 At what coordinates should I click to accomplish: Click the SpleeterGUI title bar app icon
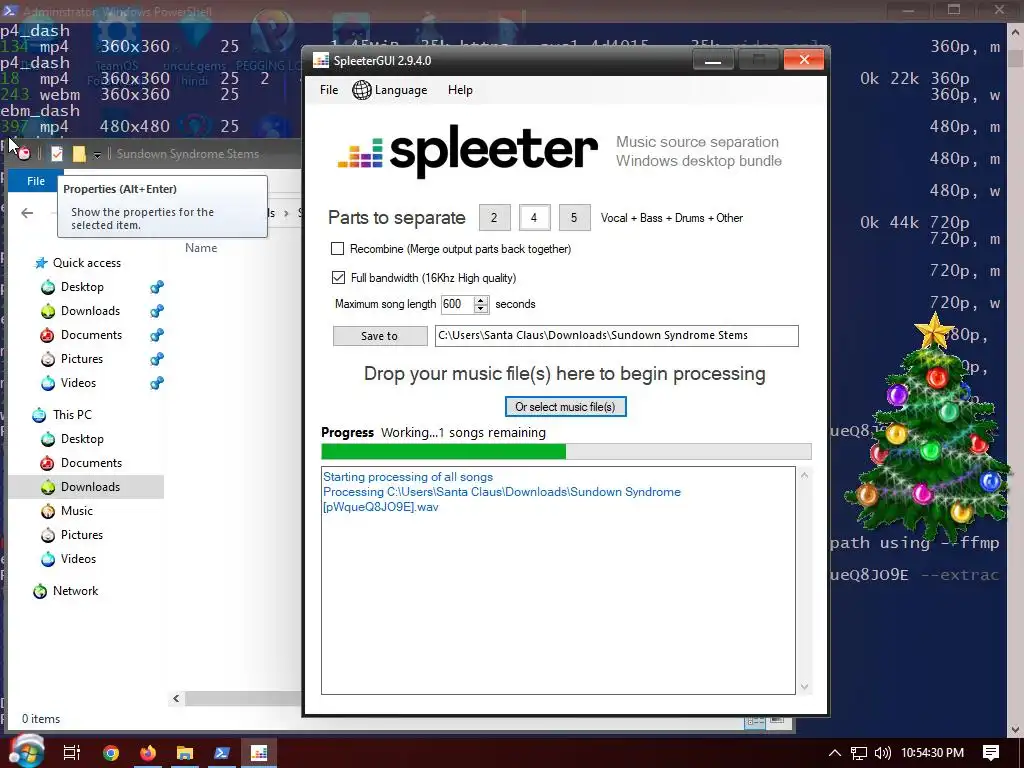coord(321,61)
